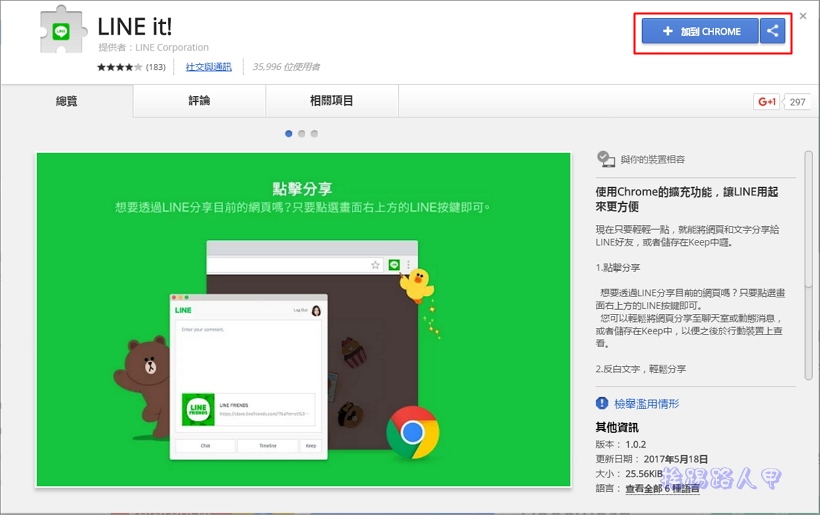Click the 1.點擊分享 description line

[x=618, y=268]
